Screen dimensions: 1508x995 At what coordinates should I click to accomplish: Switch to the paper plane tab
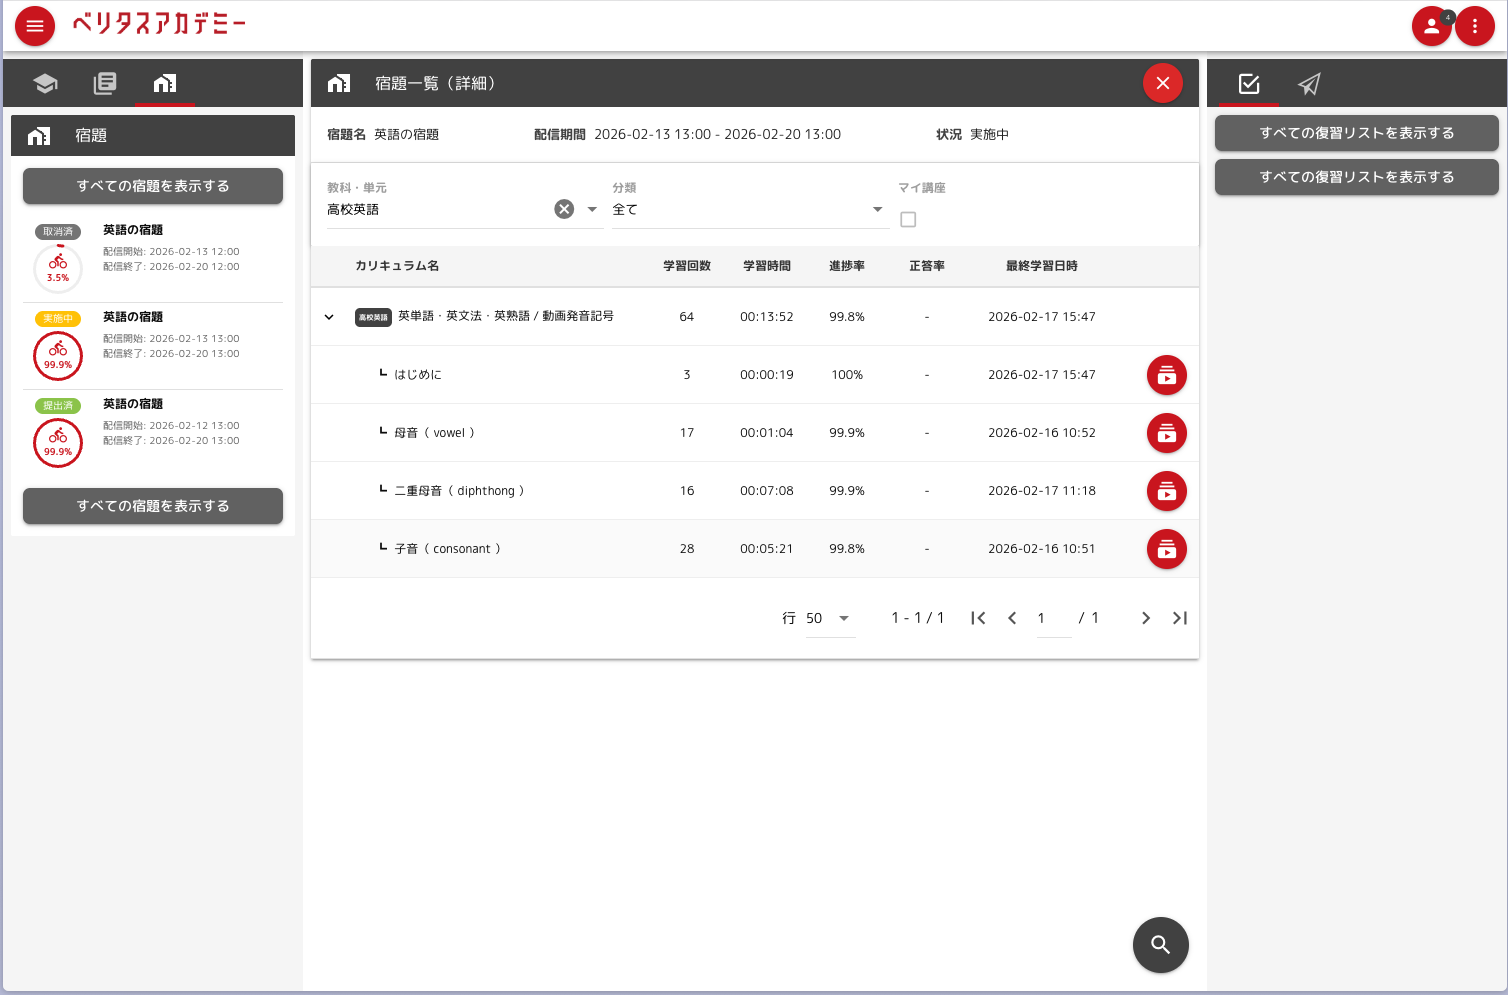click(1309, 84)
